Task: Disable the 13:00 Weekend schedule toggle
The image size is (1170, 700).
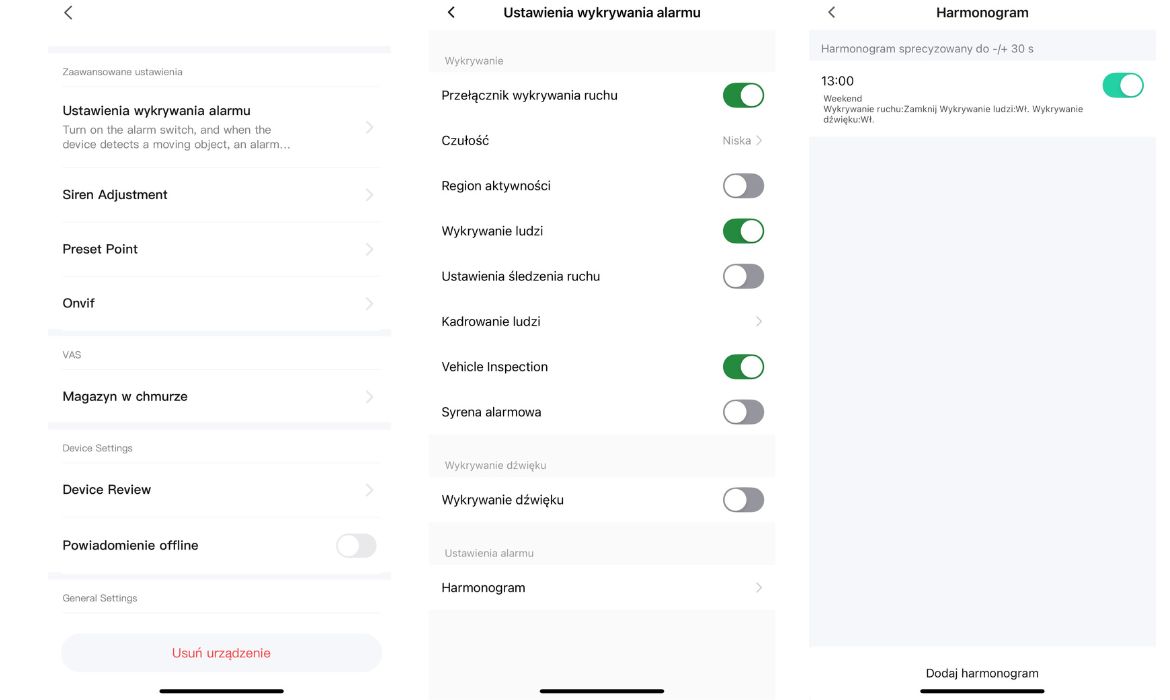Action: pyautogui.click(x=1122, y=86)
